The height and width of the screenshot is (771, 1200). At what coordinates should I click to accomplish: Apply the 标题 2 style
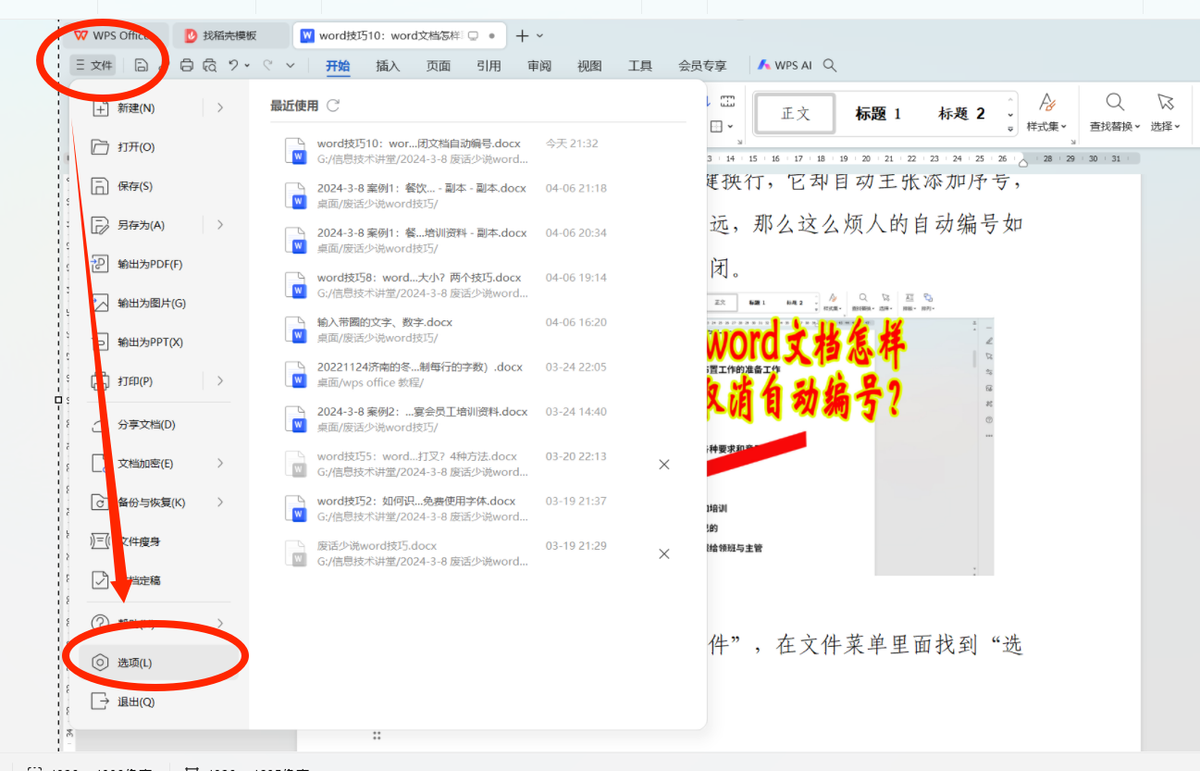tap(961, 114)
